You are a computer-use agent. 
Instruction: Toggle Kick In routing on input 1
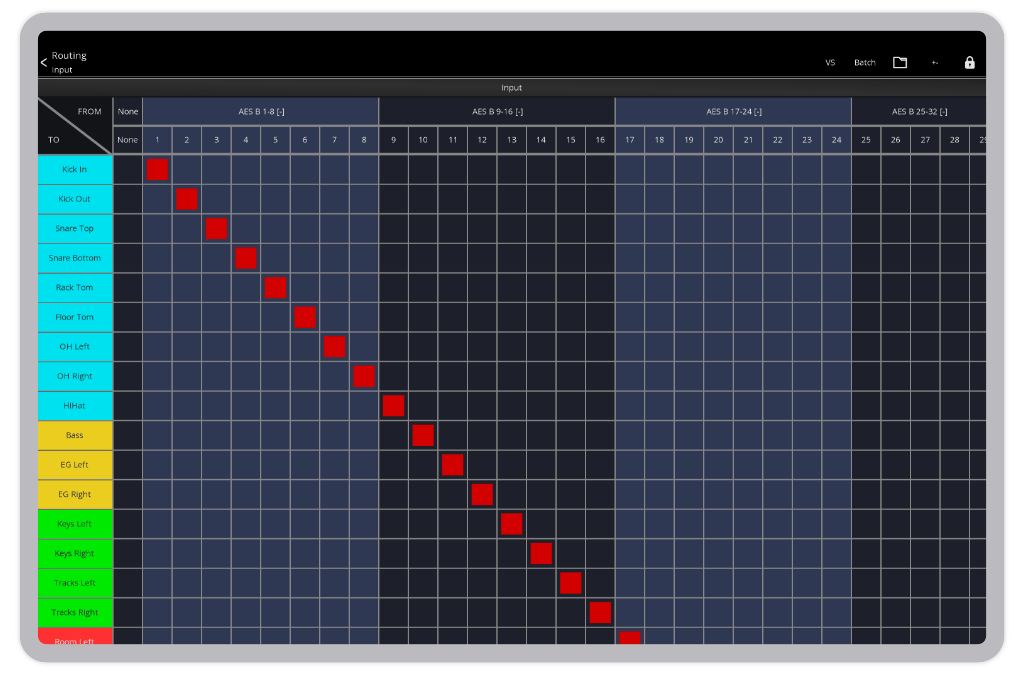tap(156, 170)
